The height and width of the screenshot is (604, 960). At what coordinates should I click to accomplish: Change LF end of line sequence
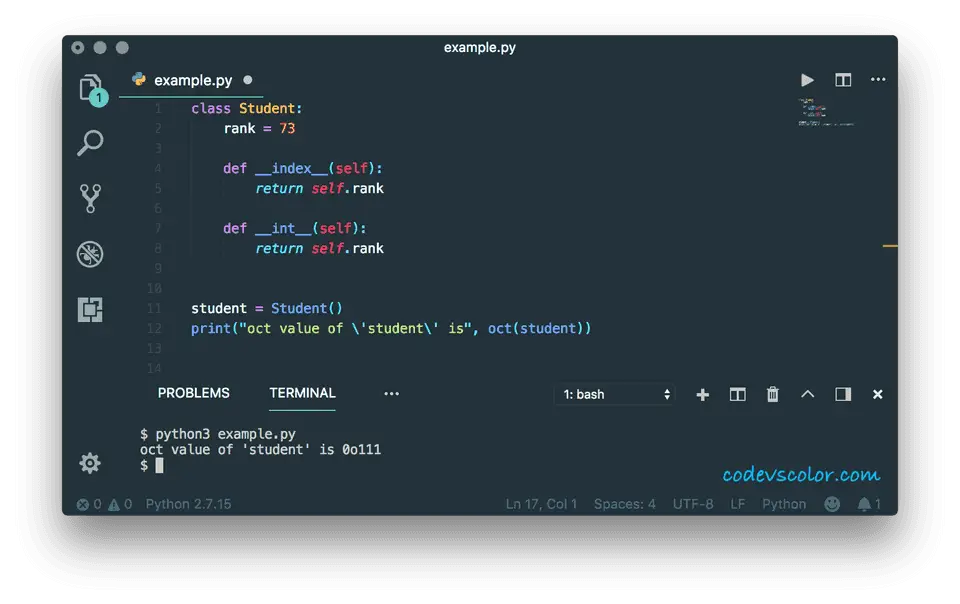738,504
